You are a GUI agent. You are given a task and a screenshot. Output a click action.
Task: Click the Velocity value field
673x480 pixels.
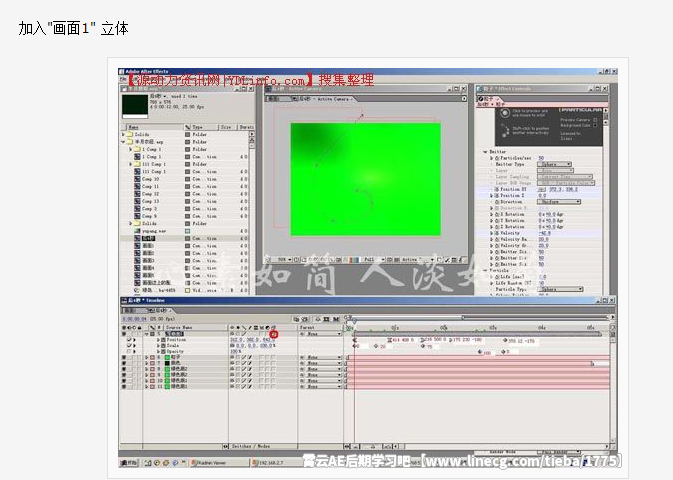point(545,233)
